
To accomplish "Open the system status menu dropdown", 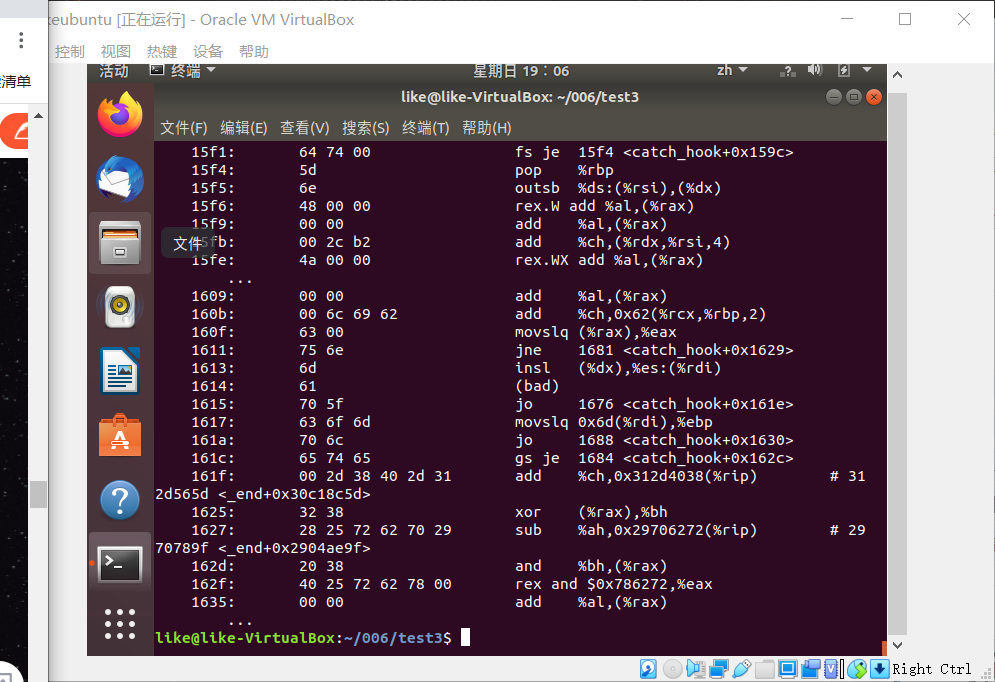I will click(866, 70).
